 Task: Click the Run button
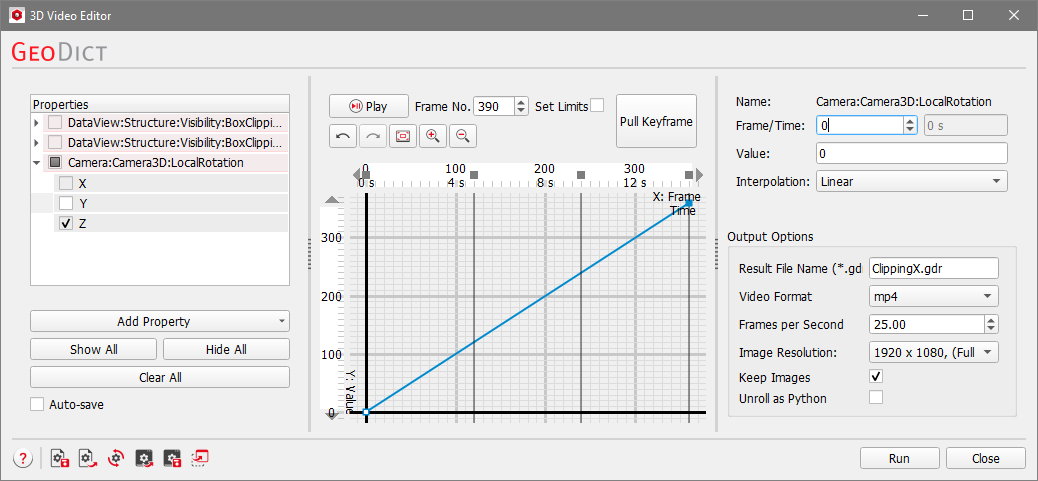coord(900,459)
